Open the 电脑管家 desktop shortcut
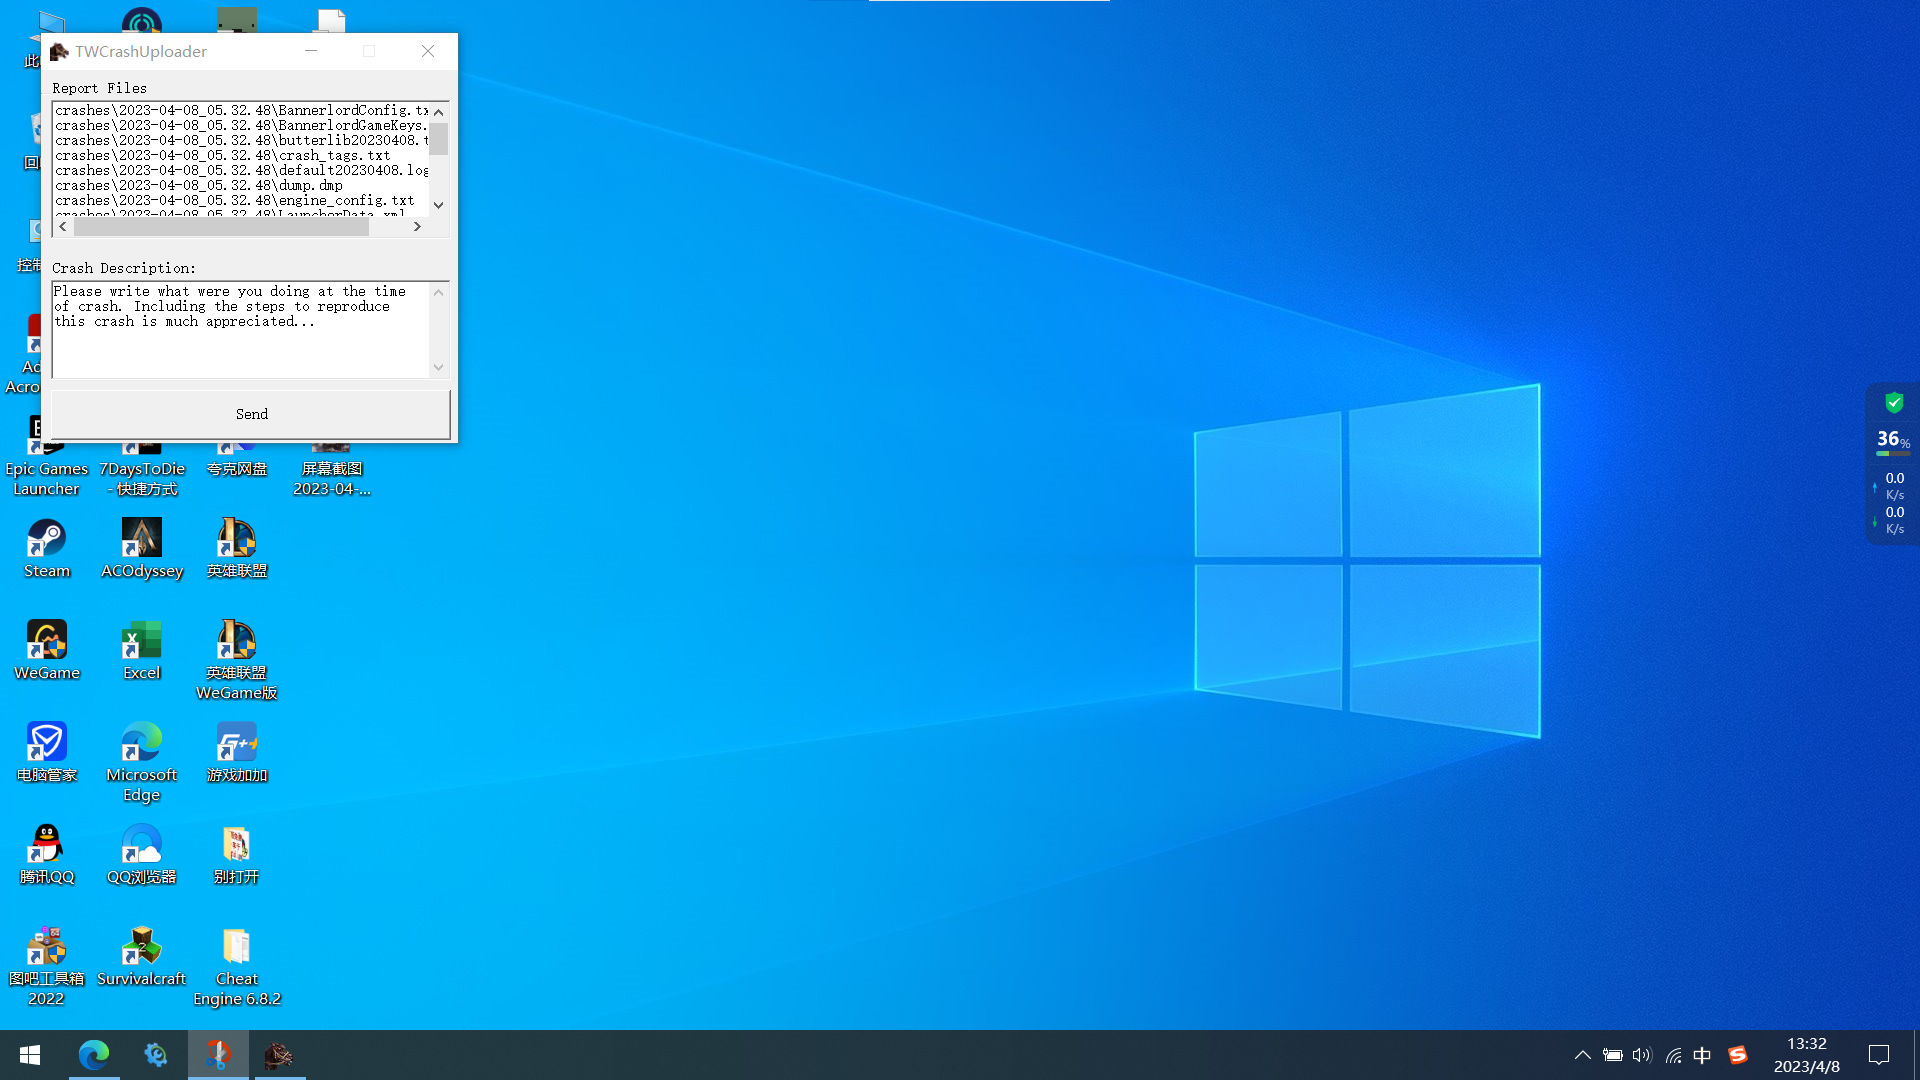Image resolution: width=1920 pixels, height=1080 pixels. coord(46,753)
